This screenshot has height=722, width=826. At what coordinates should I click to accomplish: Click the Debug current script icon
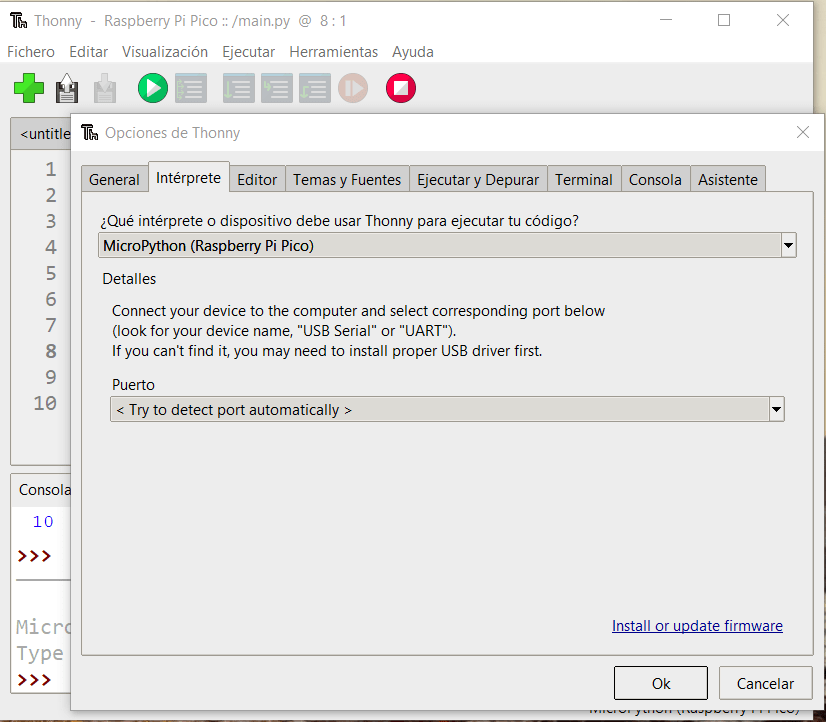tap(190, 89)
